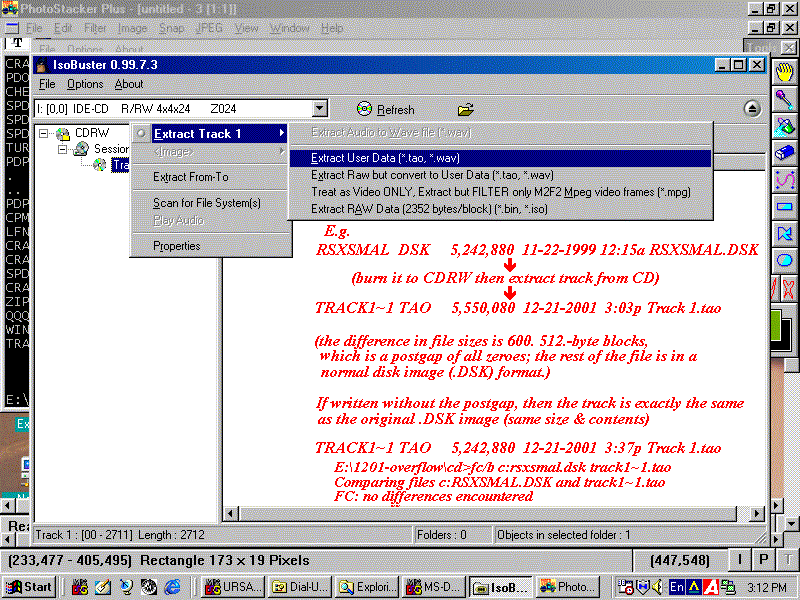The height and width of the screenshot is (600, 800).
Task: Pick the green foreground color swatch
Action: tap(776, 326)
